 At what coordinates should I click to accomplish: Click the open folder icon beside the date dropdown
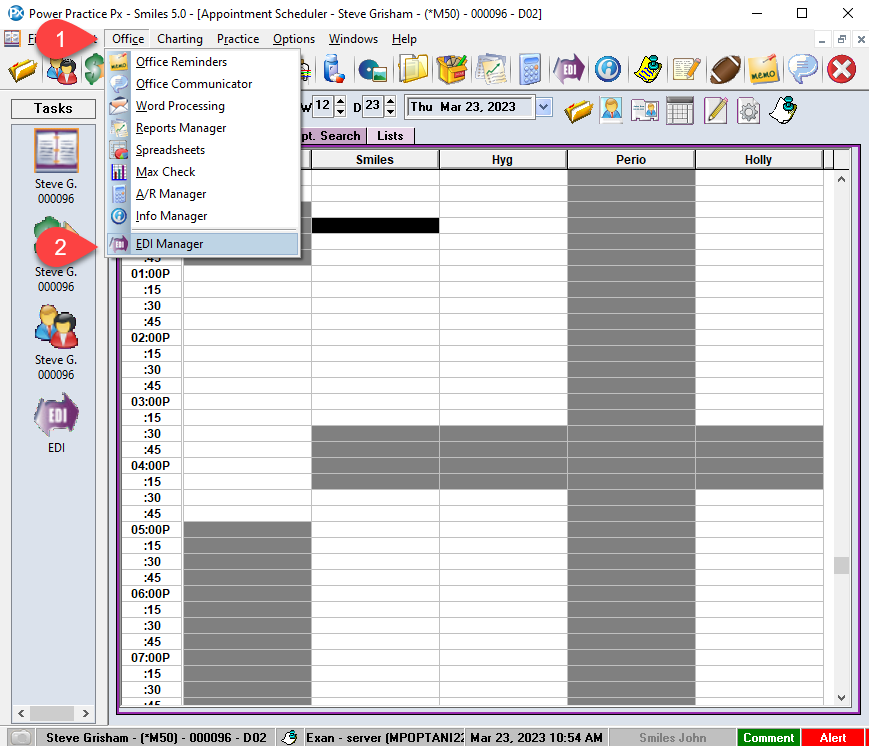[x=578, y=111]
